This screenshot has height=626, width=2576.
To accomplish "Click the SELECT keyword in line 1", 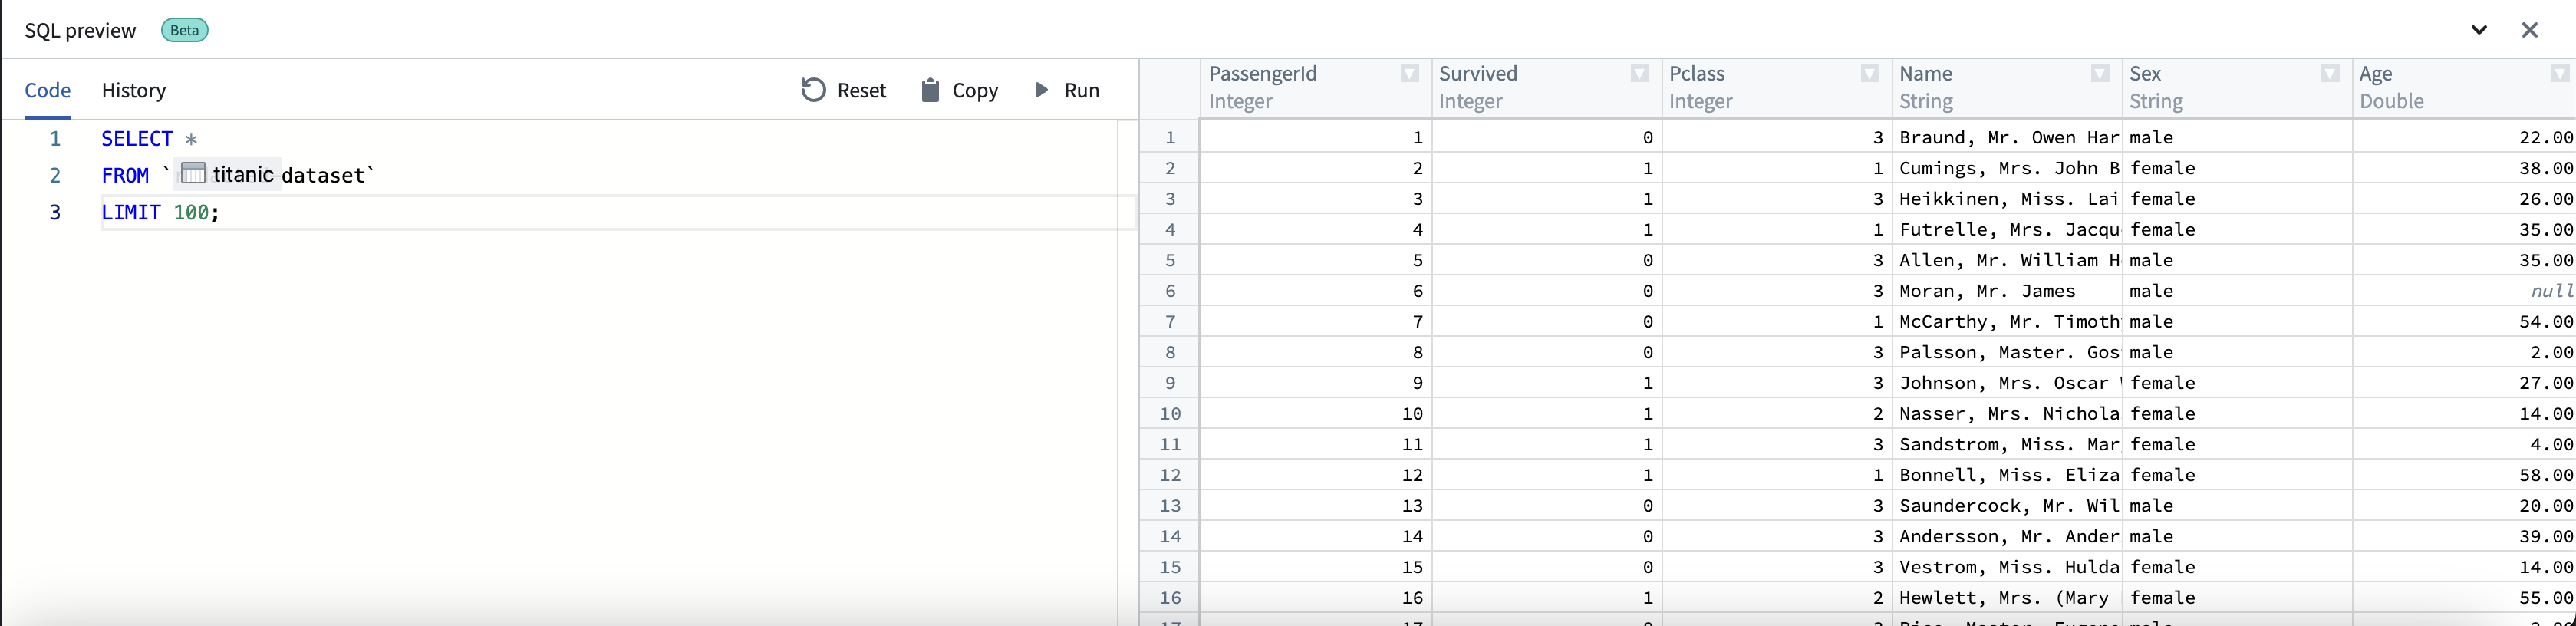I will tap(137, 139).
